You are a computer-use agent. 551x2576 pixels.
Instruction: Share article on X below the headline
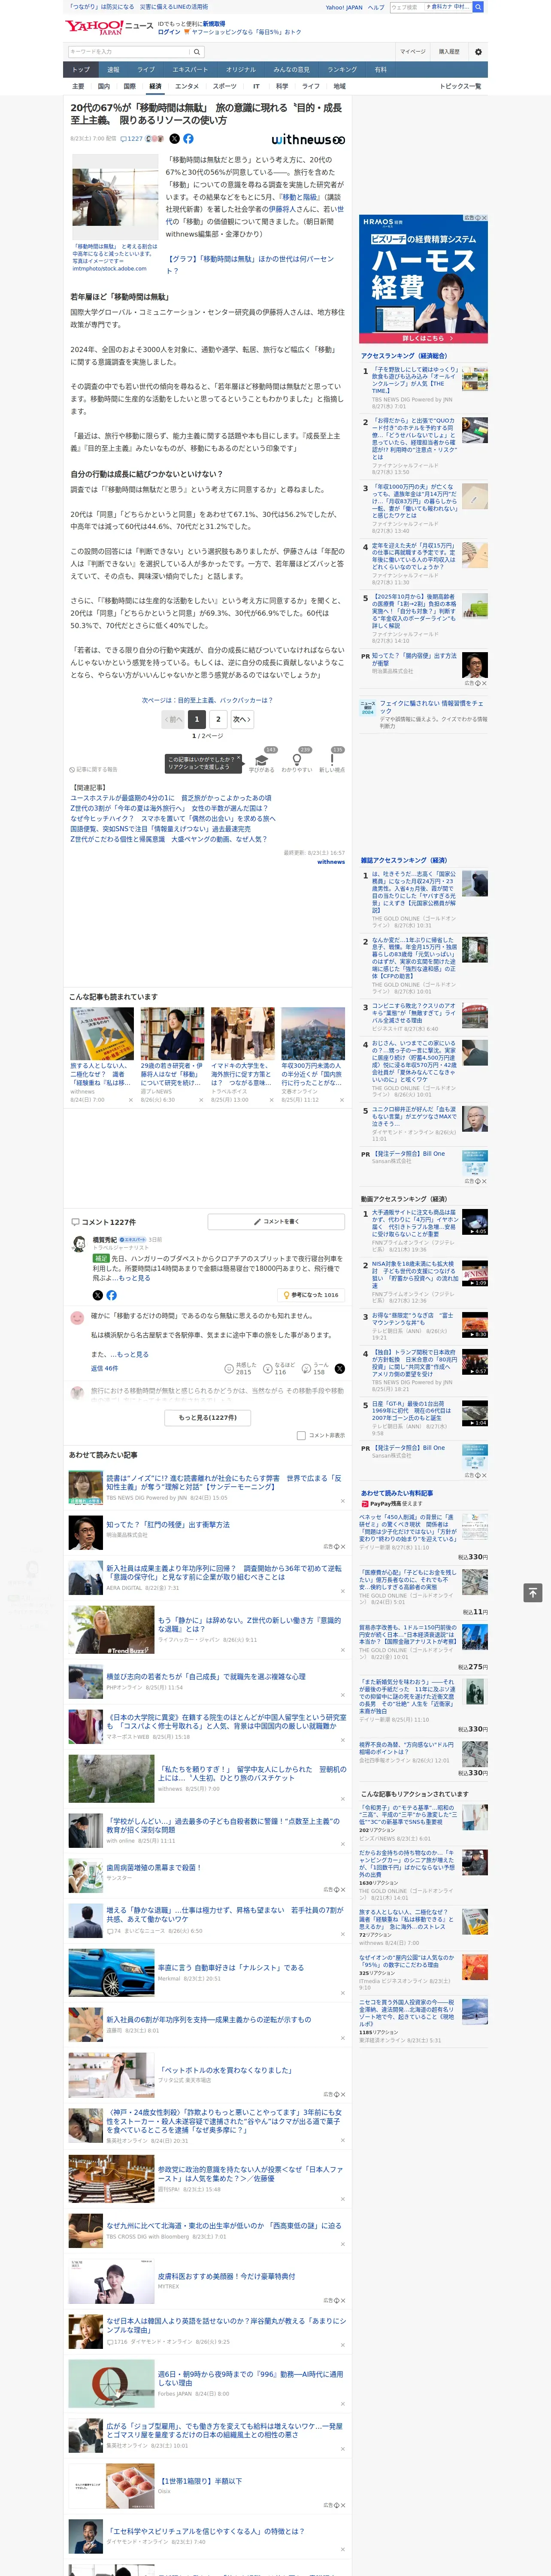click(175, 139)
